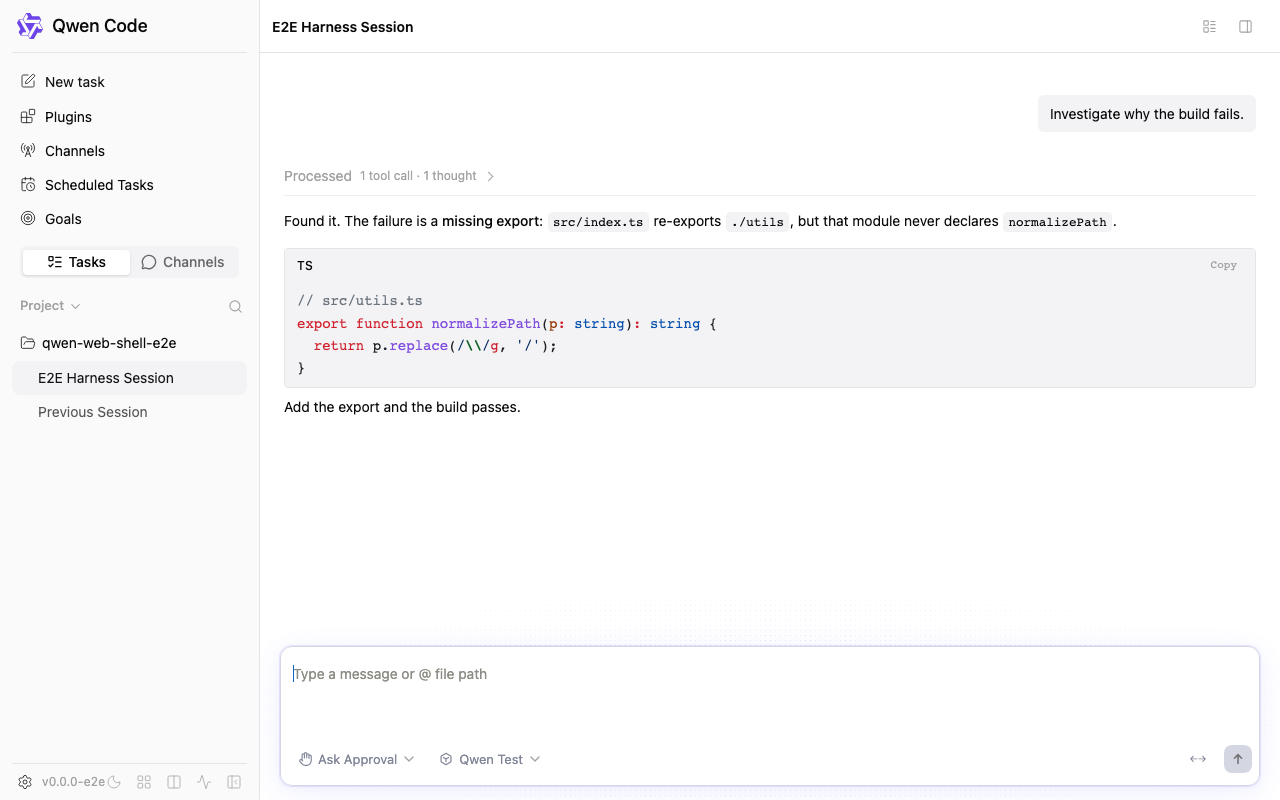Toggle dark mode with moon icon

tap(114, 782)
